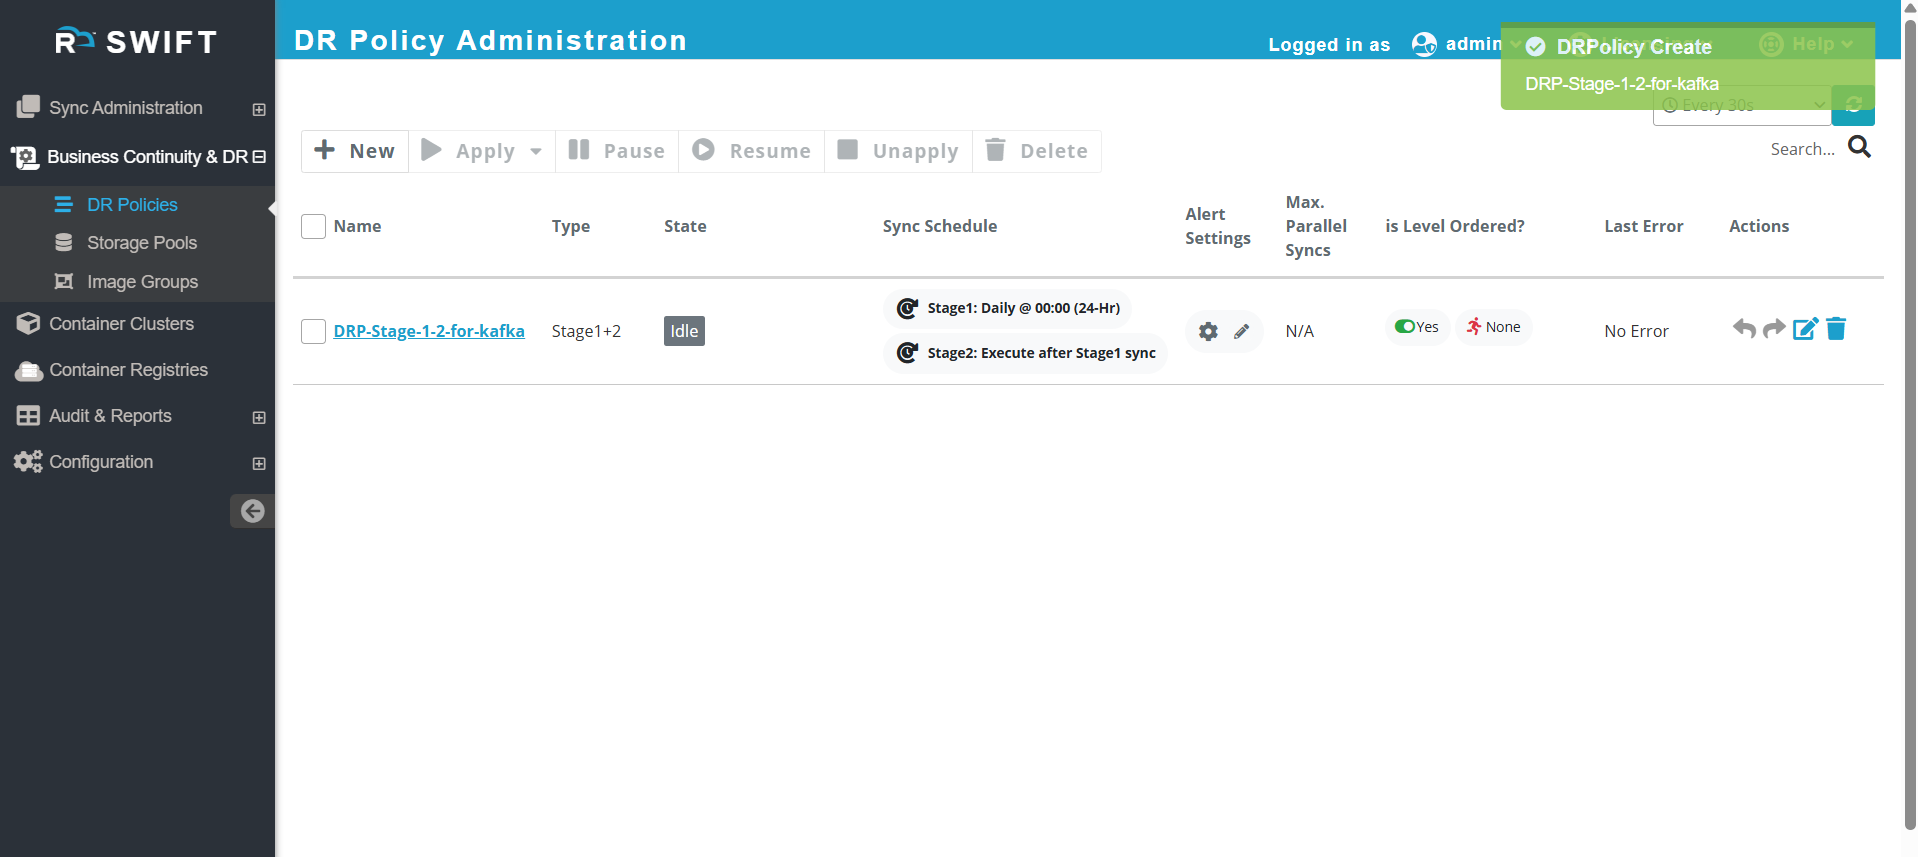1918x857 pixels.
Task: Click the Container Registries icon
Action: coord(29,370)
